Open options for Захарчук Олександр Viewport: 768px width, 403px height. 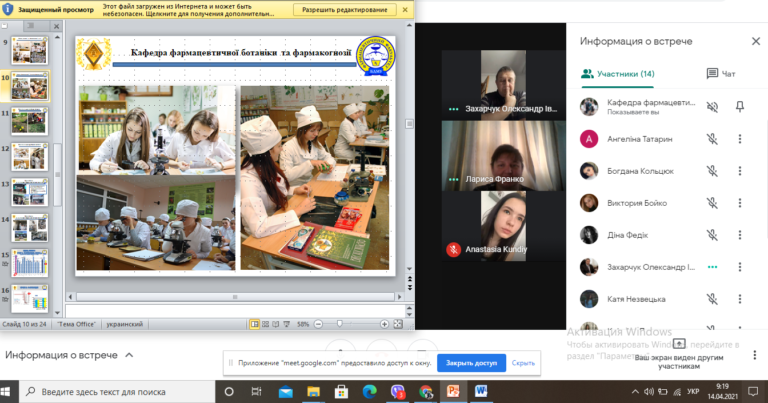(x=740, y=267)
